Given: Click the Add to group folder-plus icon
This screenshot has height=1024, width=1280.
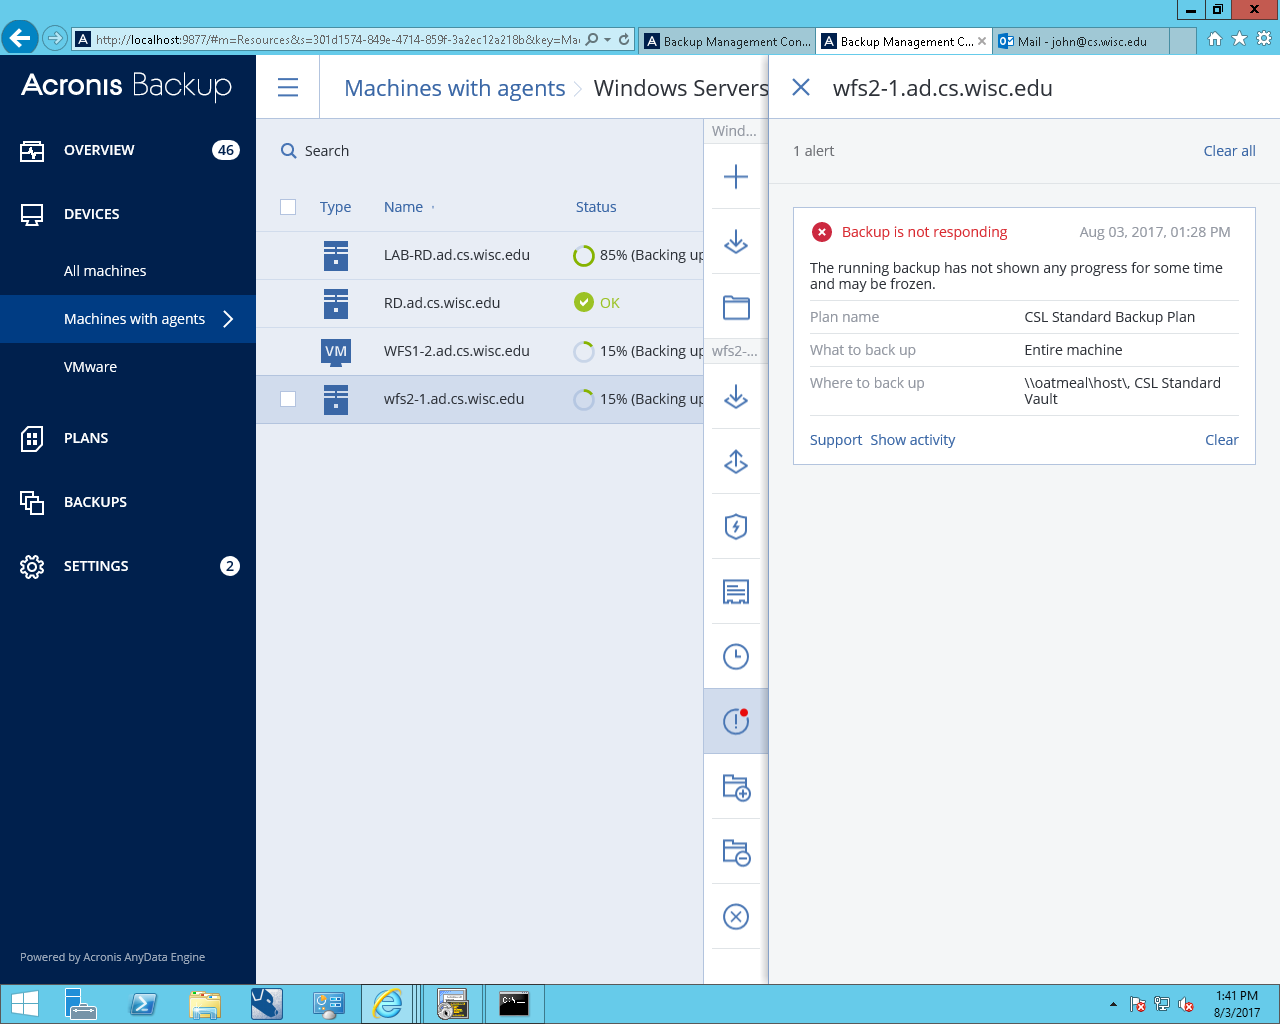Looking at the screenshot, I should [736, 787].
